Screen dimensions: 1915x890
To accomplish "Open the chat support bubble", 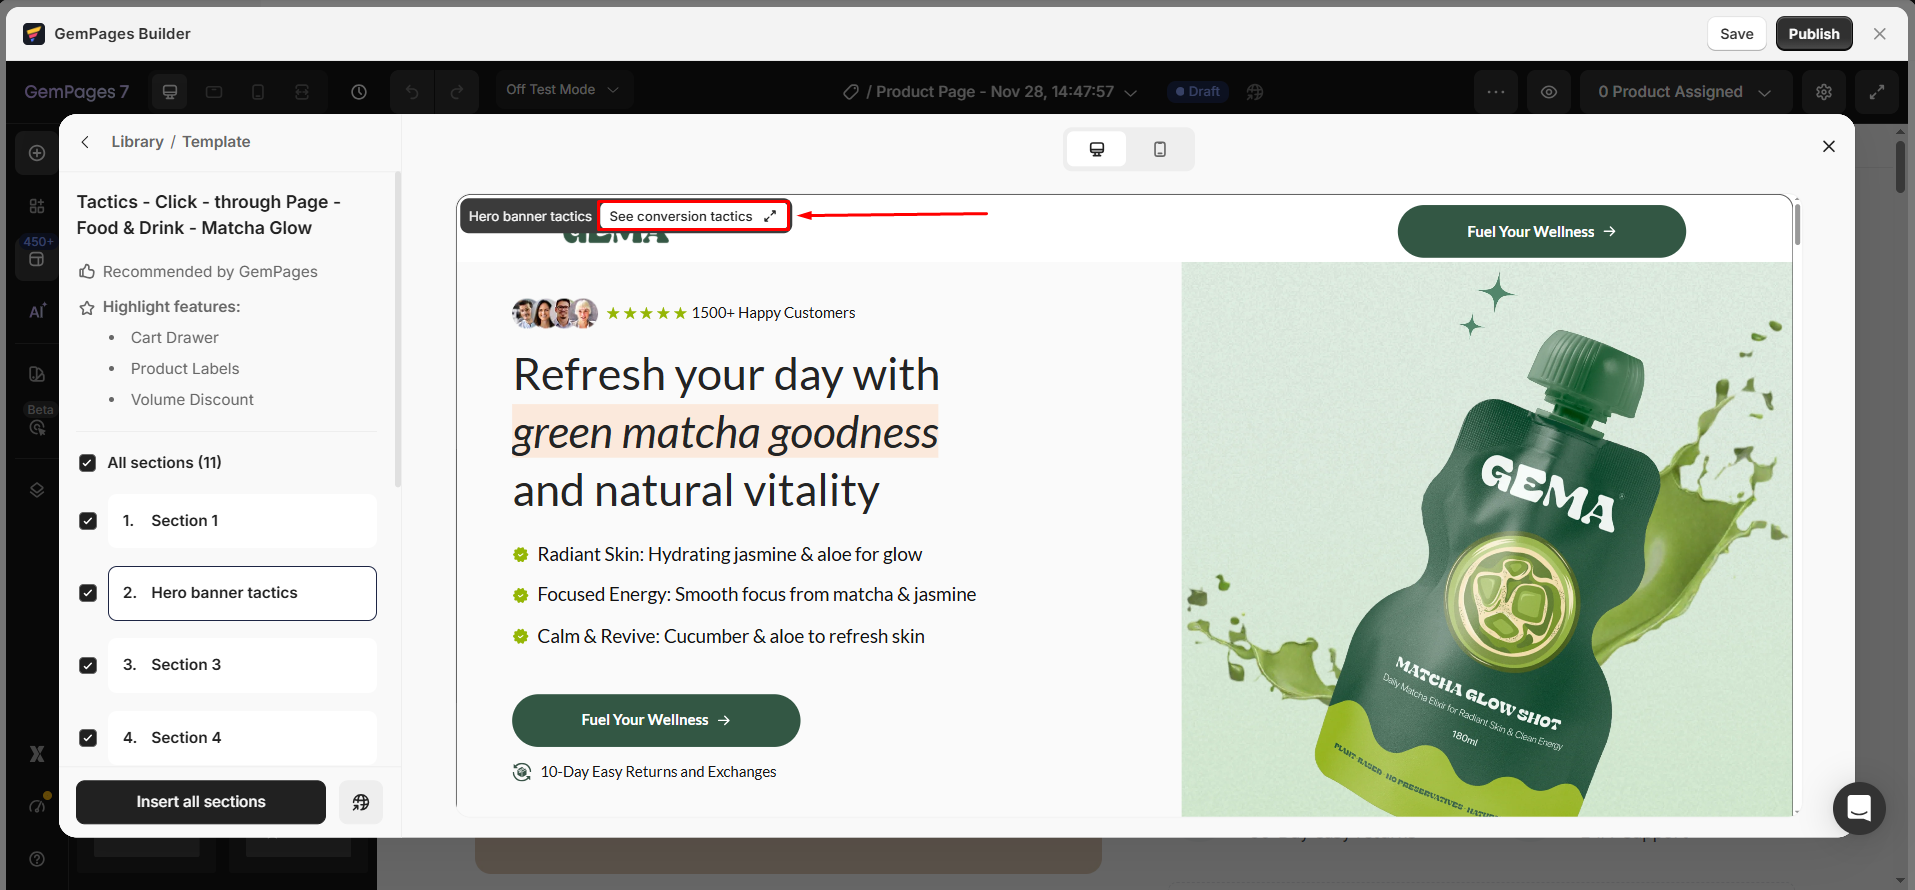I will tap(1859, 808).
